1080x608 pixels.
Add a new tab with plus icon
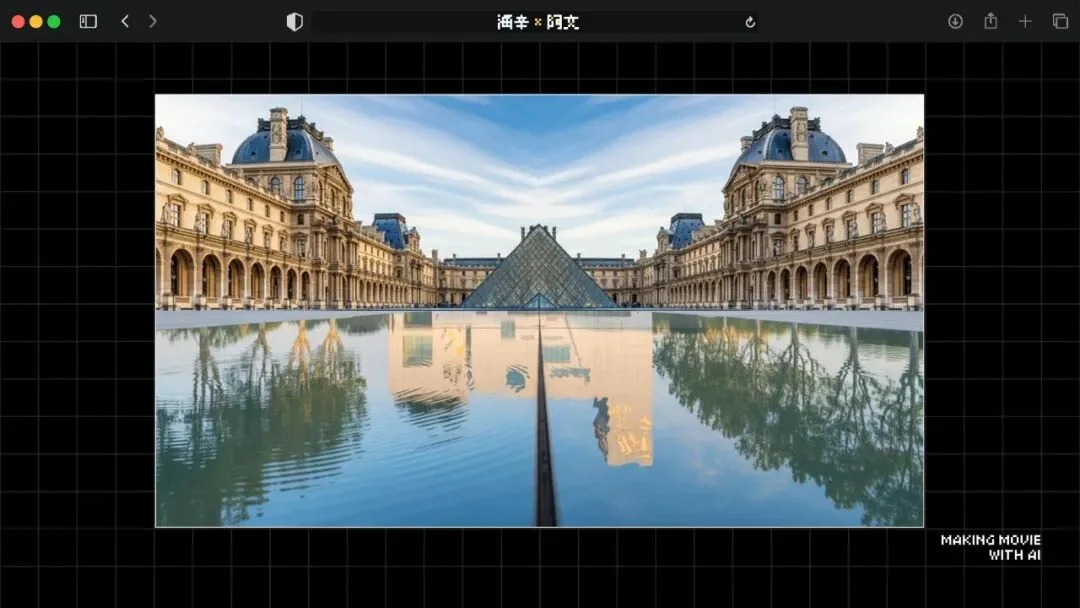point(1025,21)
